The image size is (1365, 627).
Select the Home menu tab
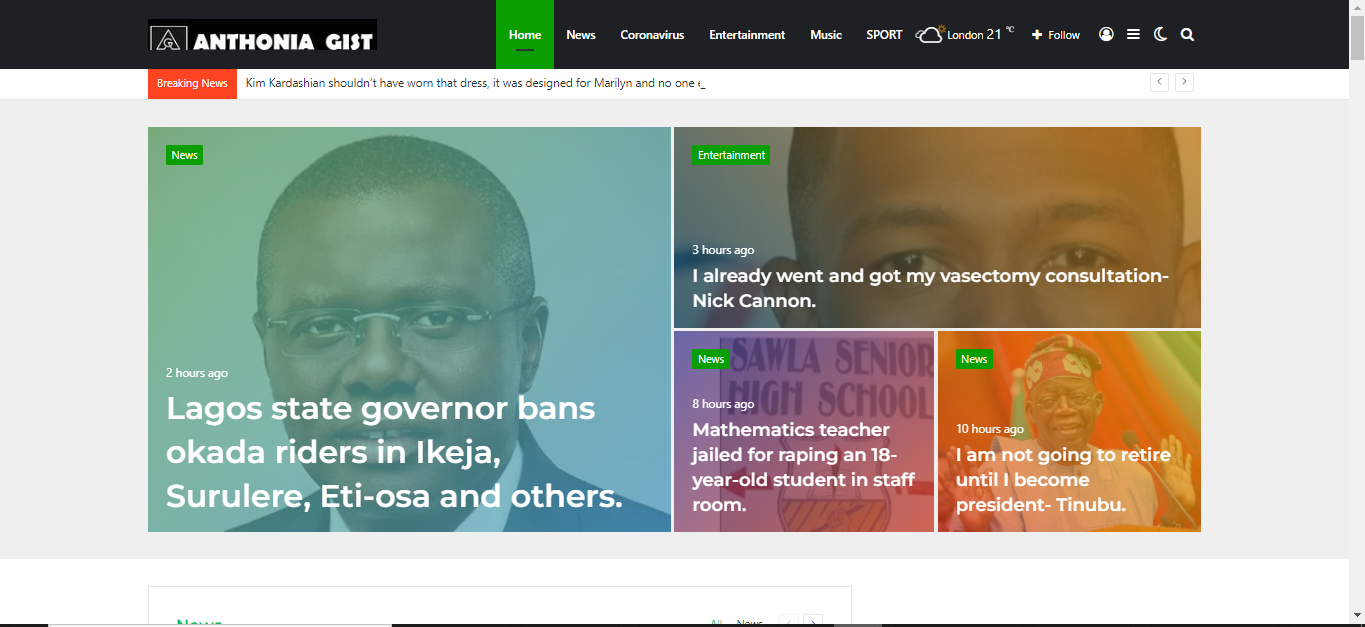[525, 35]
